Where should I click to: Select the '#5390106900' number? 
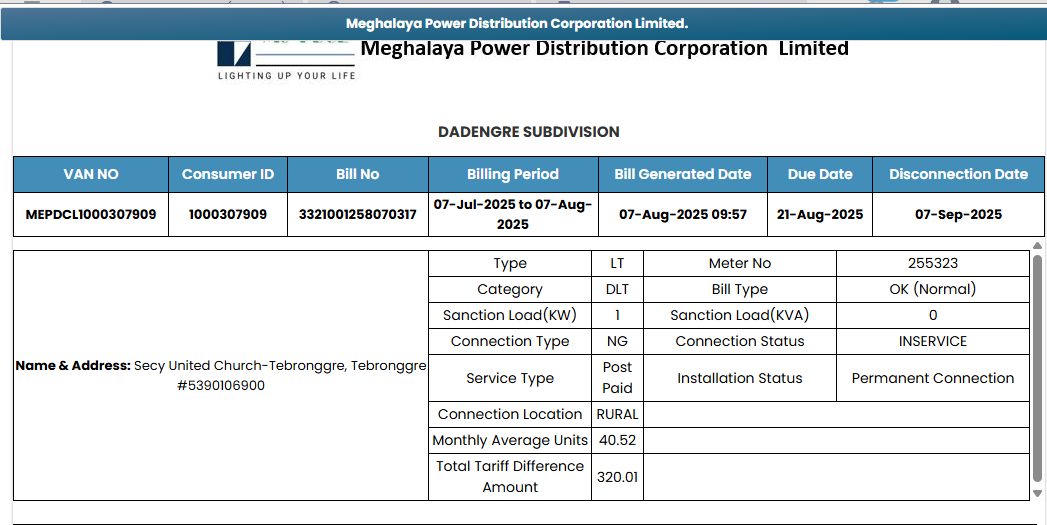(221, 386)
